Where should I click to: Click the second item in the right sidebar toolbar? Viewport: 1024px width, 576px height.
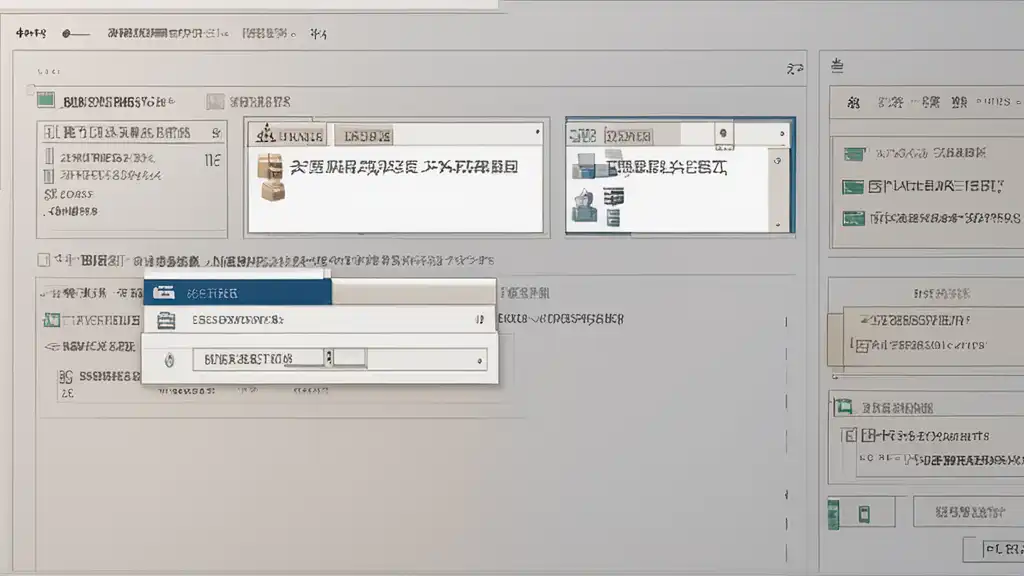coord(890,103)
